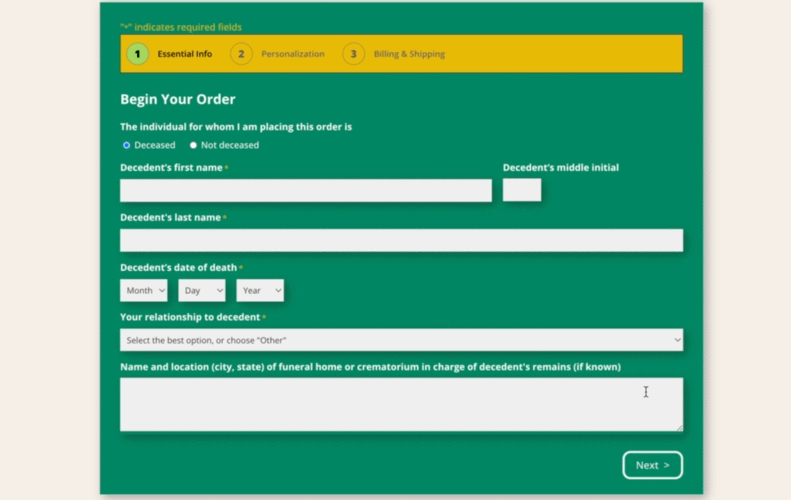Open the Day dropdown
791x500 pixels.
[202, 290]
